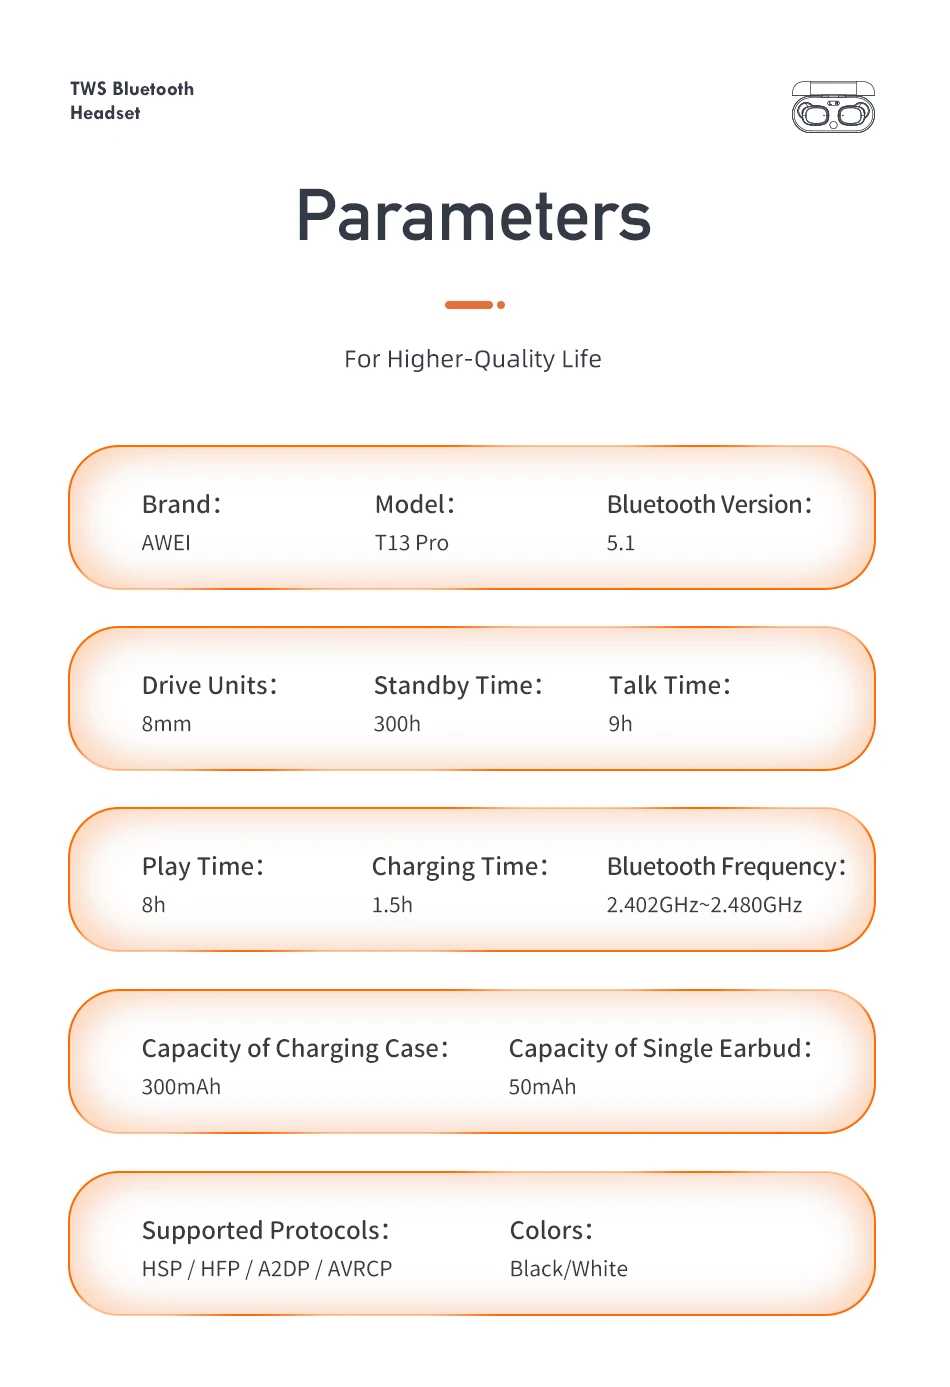
Task: Click the Bluetooth Version label
Action: tap(709, 505)
